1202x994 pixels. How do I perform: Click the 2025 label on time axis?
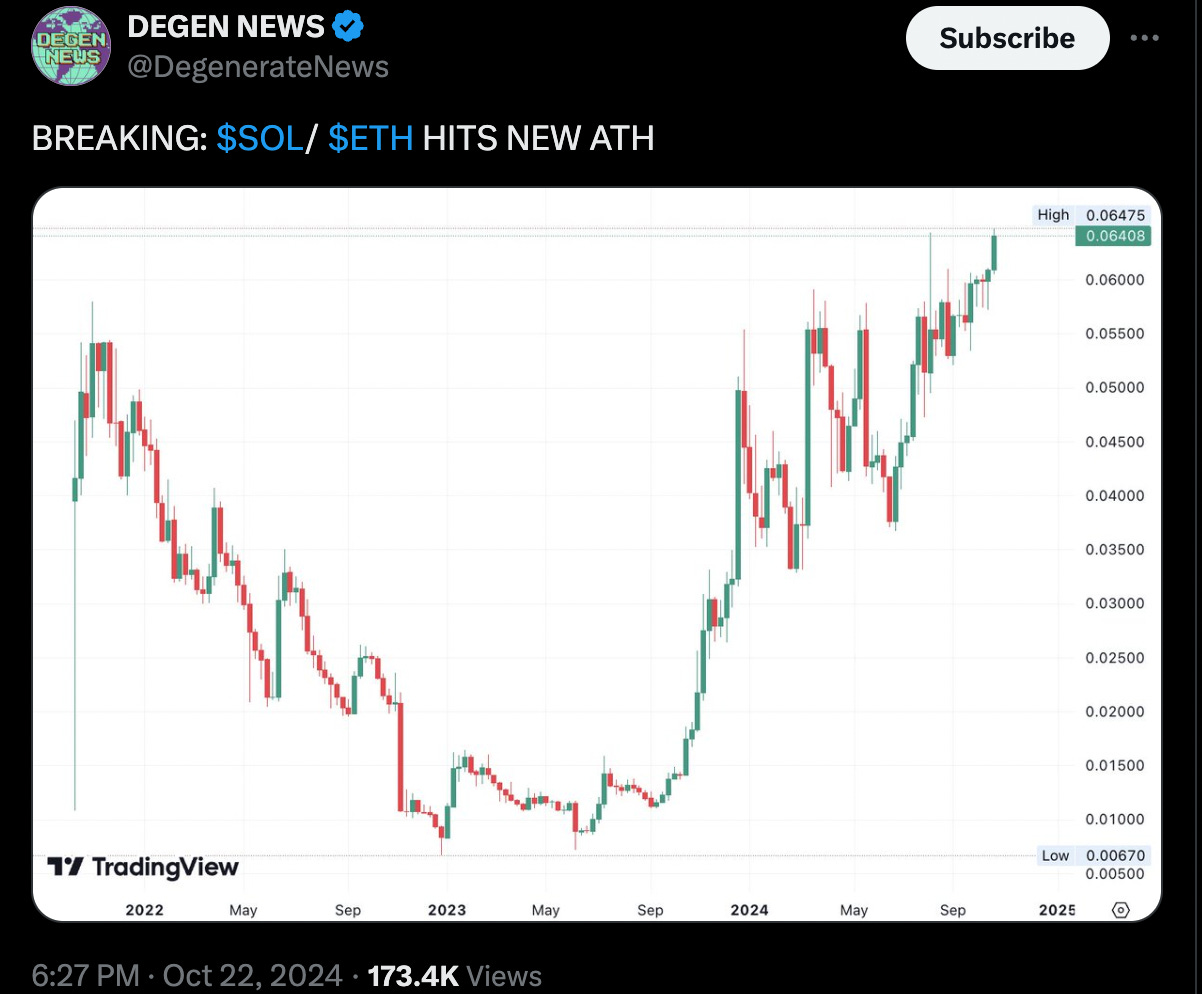point(1057,910)
